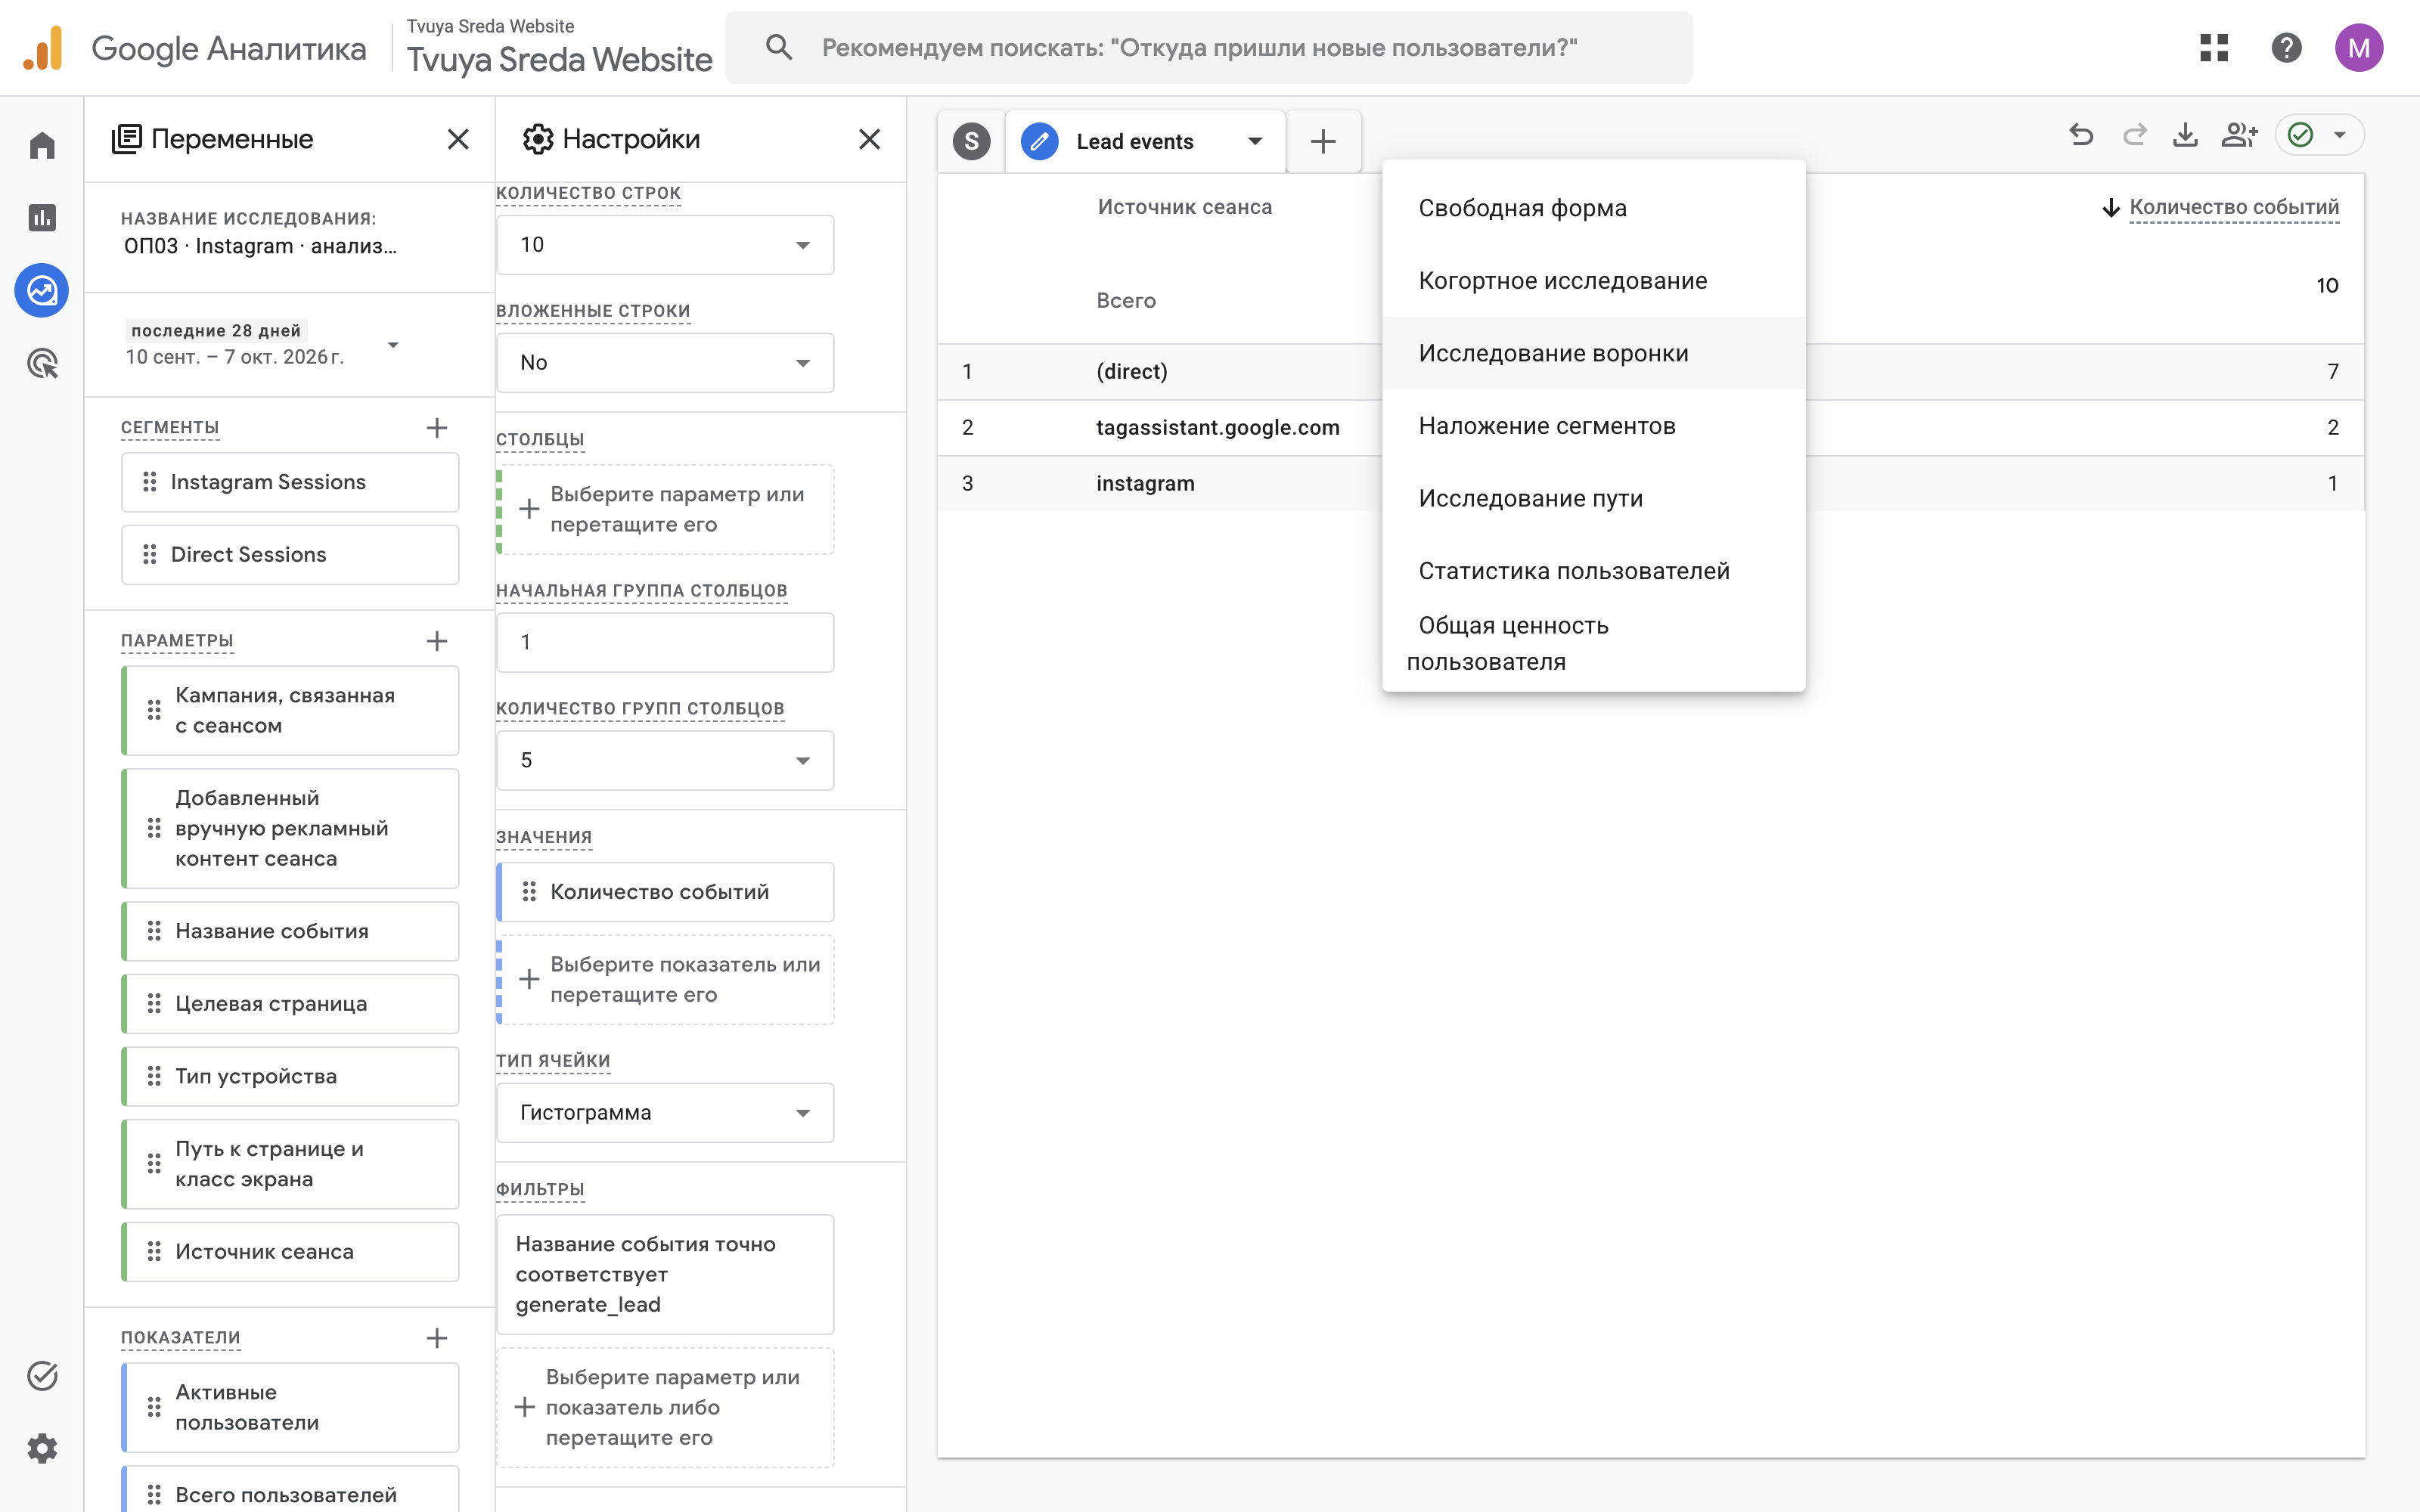The image size is (2420, 1512).
Task: Download the exploration data
Action: [x=2186, y=135]
